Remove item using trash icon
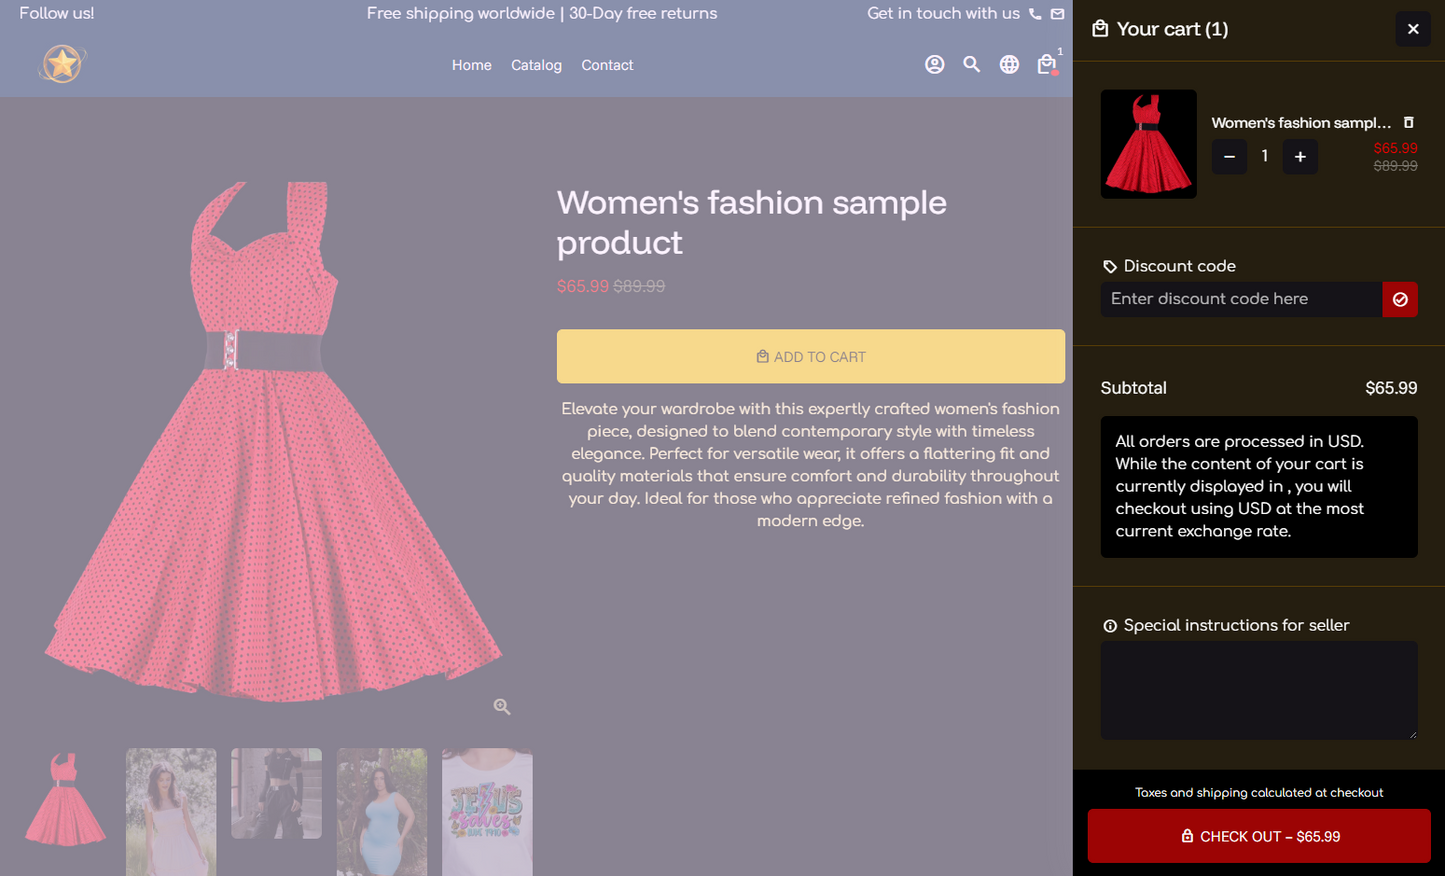1445x876 pixels. click(1408, 123)
